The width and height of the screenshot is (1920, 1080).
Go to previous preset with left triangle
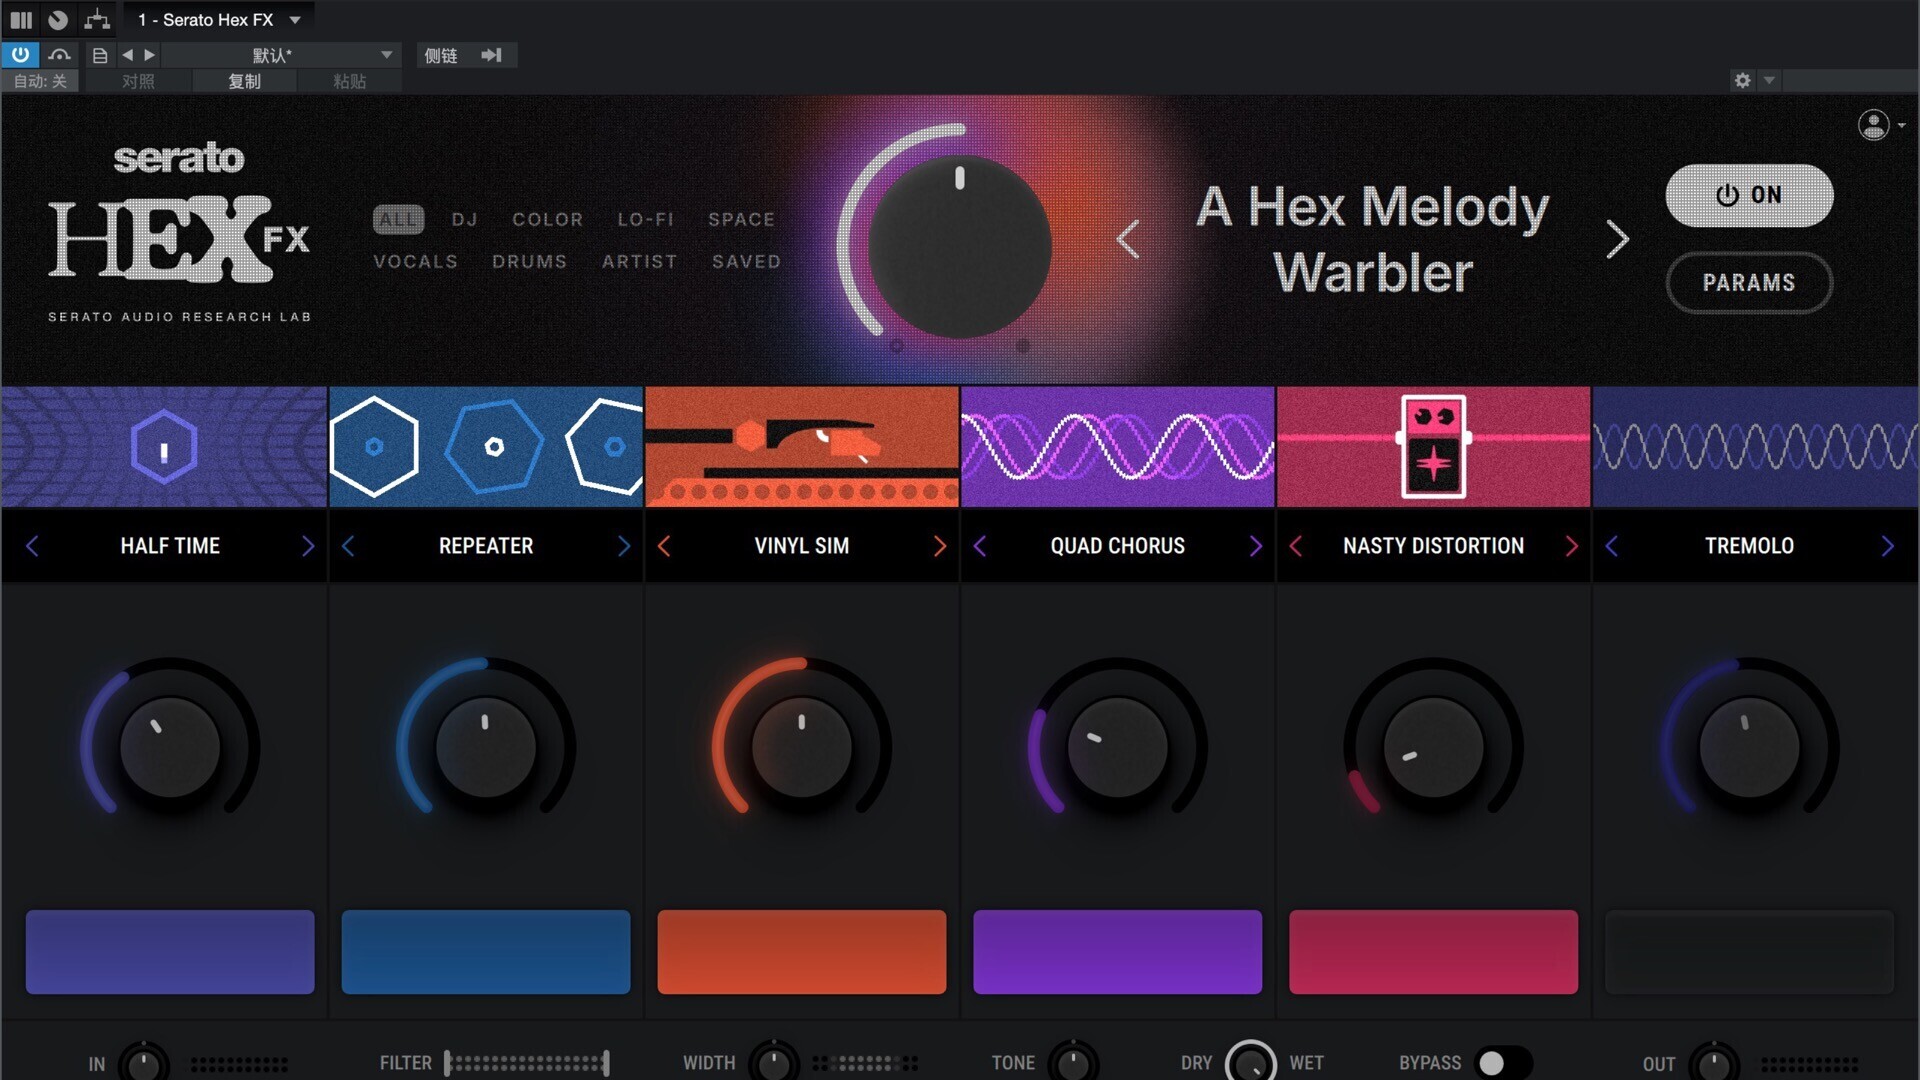point(127,55)
